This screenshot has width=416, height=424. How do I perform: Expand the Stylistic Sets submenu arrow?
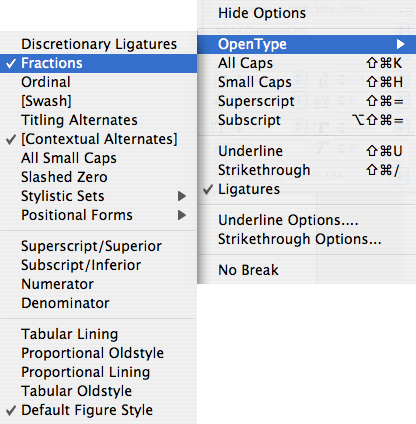click(182, 196)
